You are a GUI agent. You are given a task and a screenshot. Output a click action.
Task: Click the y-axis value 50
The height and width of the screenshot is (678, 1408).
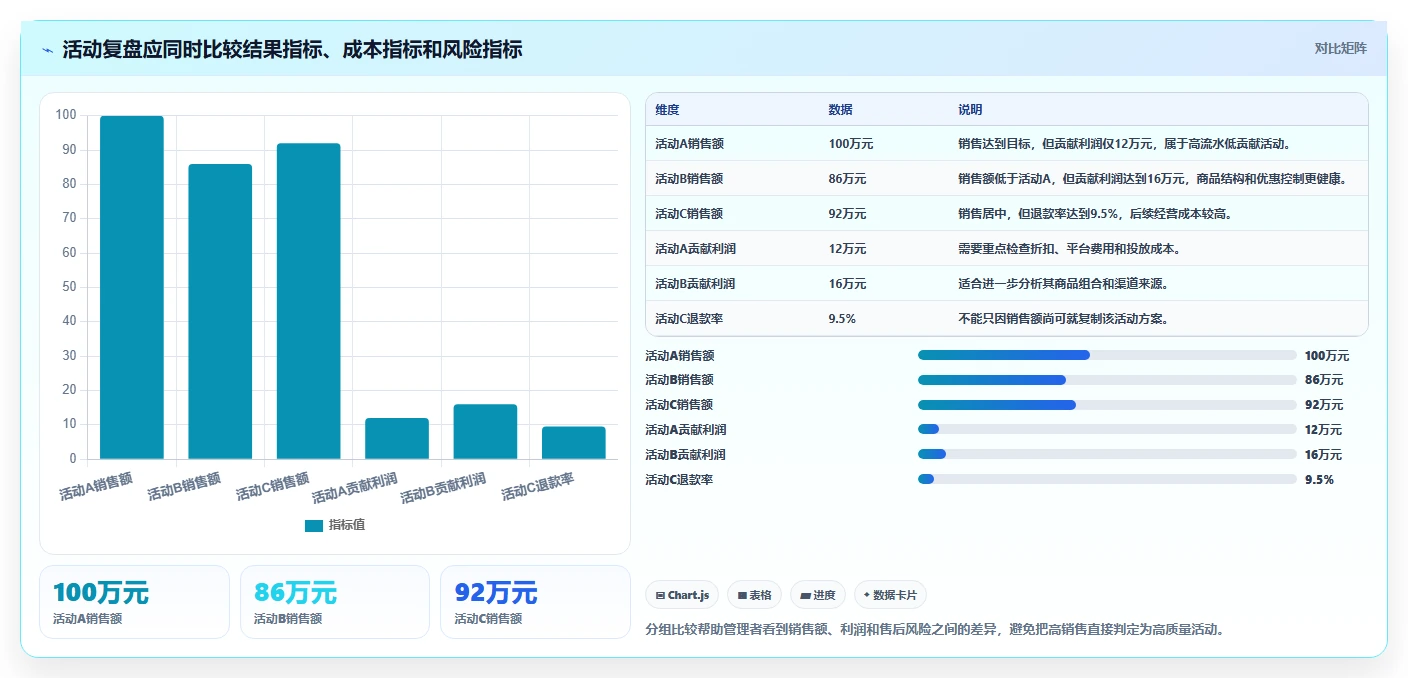pyautogui.click(x=69, y=287)
